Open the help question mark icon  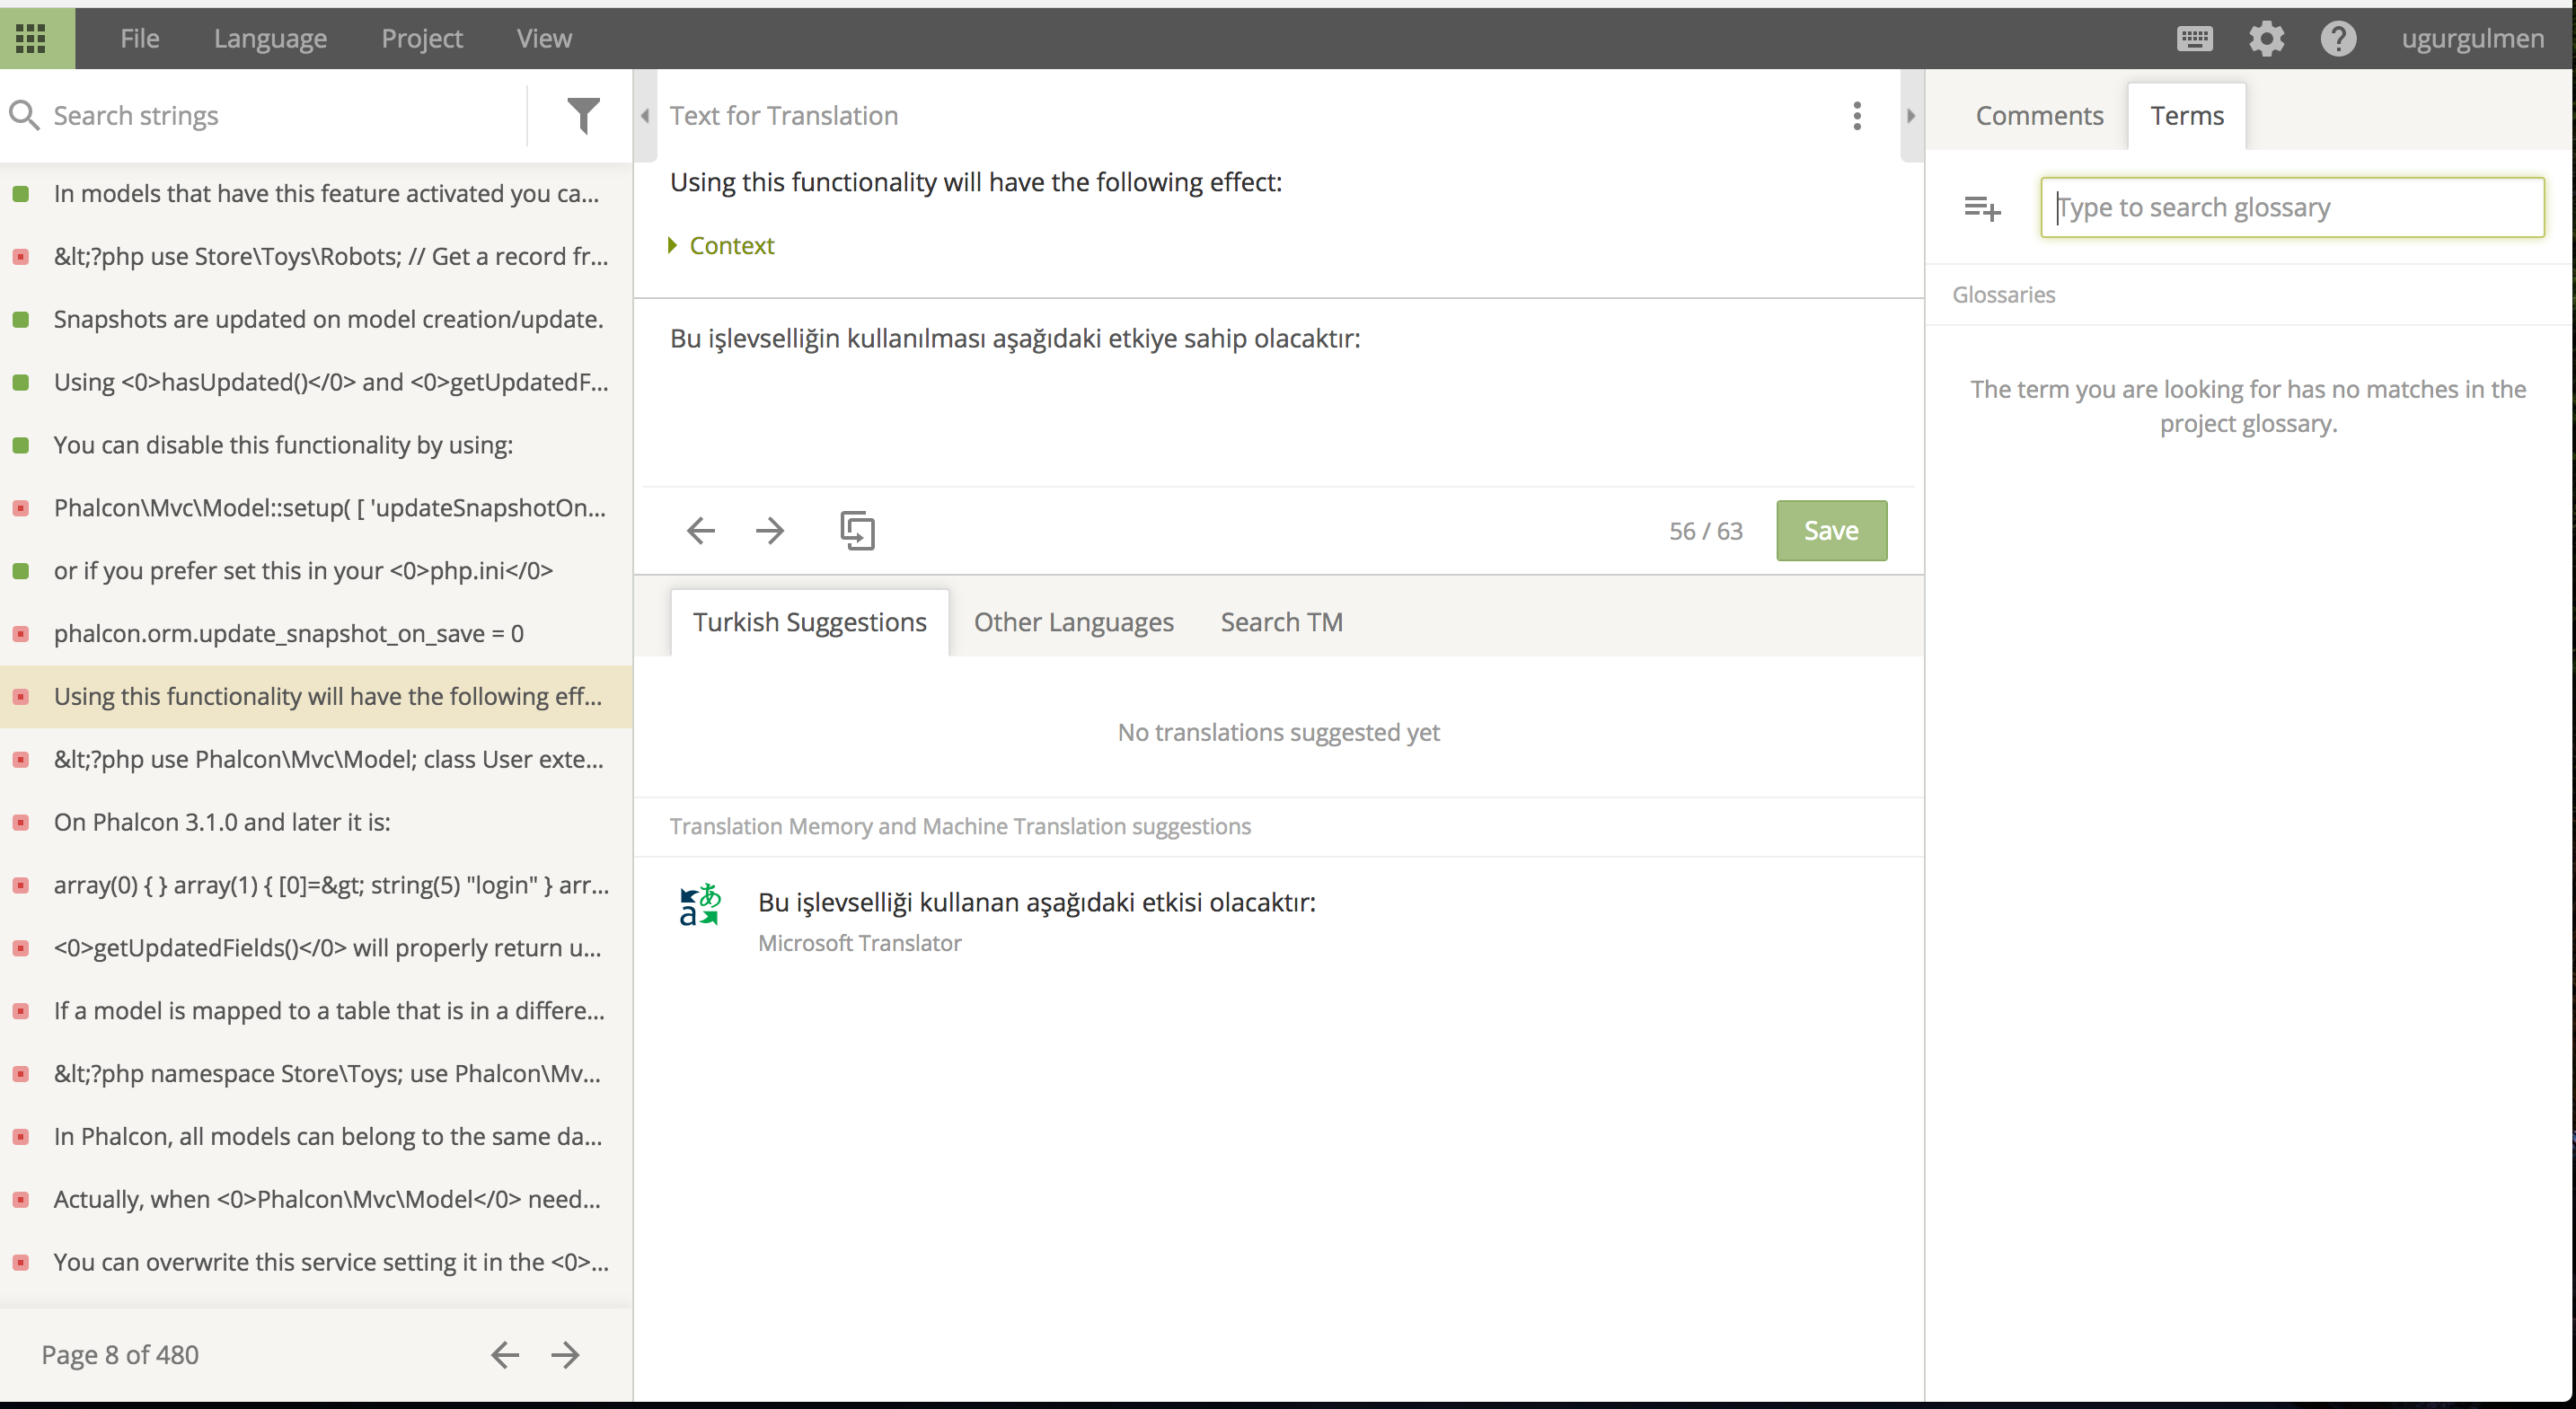(x=2338, y=38)
